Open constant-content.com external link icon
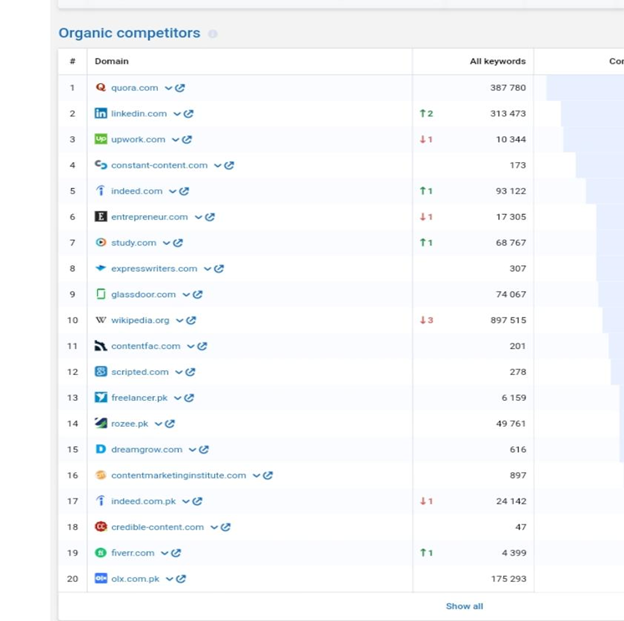The width and height of the screenshot is (624, 621). coord(229,165)
